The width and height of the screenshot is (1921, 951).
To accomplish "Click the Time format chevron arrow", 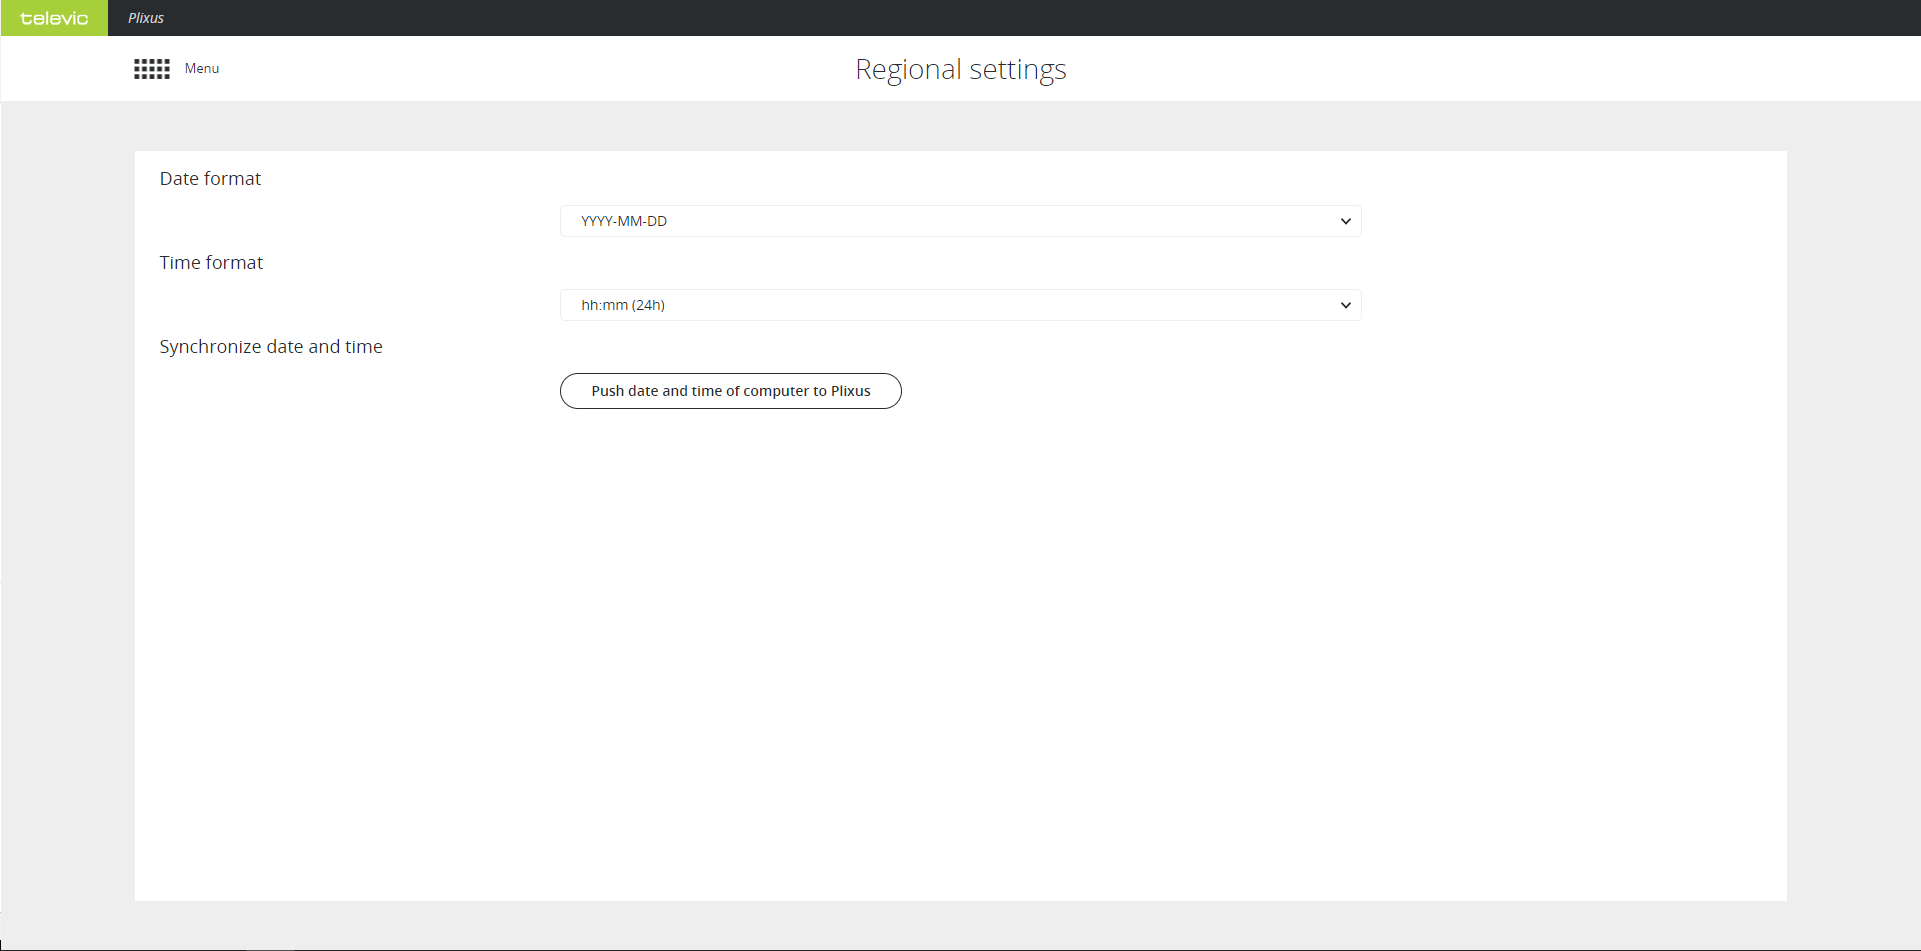I will [x=1345, y=305].
